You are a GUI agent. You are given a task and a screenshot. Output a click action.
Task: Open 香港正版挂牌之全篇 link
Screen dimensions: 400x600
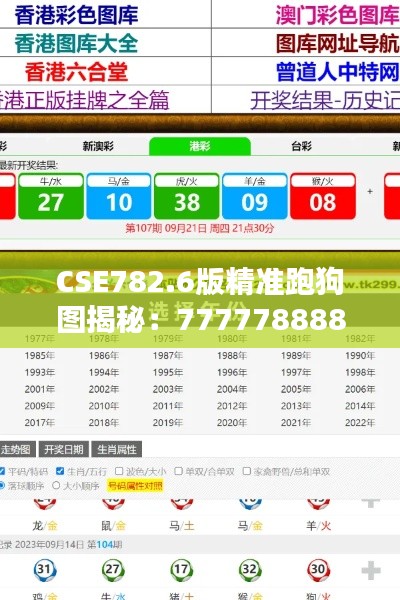84,100
